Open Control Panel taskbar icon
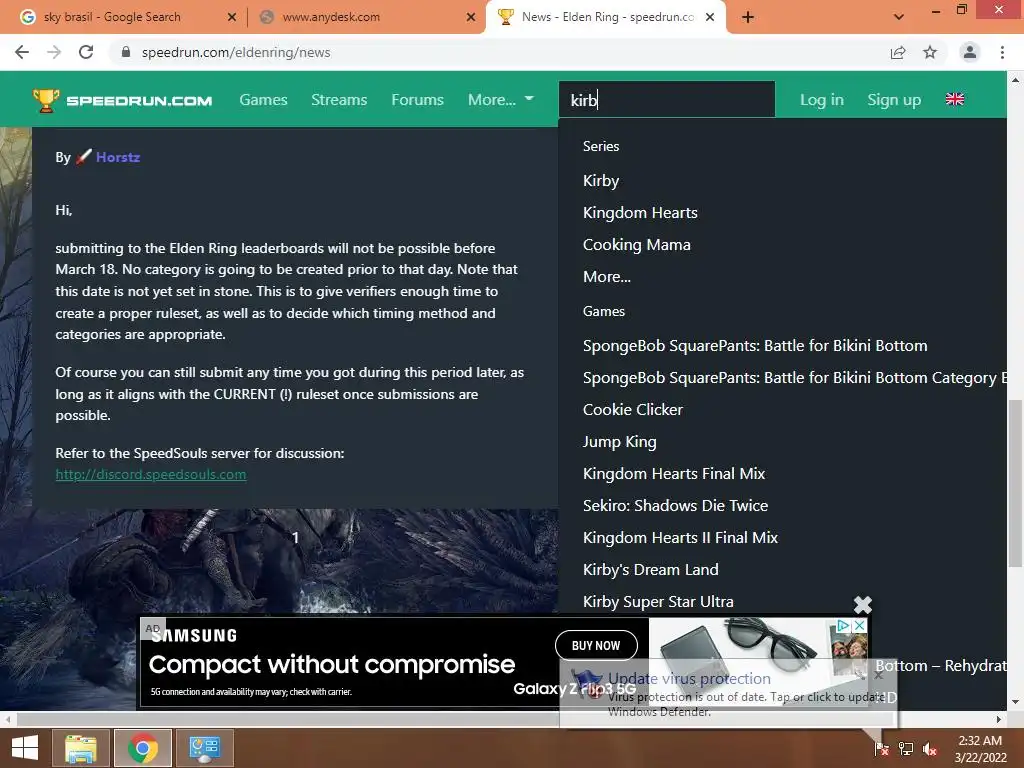 click(x=204, y=748)
